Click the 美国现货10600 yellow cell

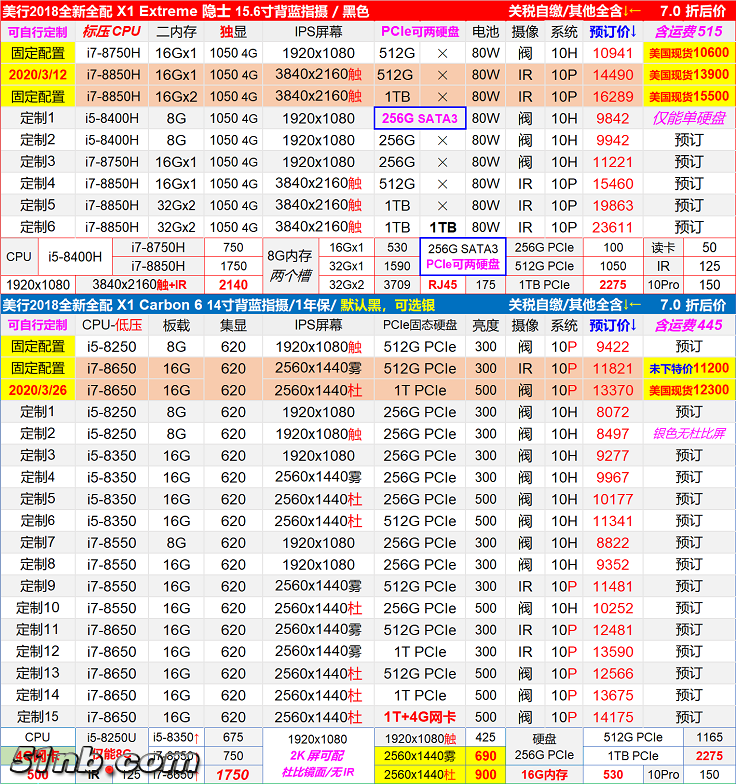click(689, 53)
